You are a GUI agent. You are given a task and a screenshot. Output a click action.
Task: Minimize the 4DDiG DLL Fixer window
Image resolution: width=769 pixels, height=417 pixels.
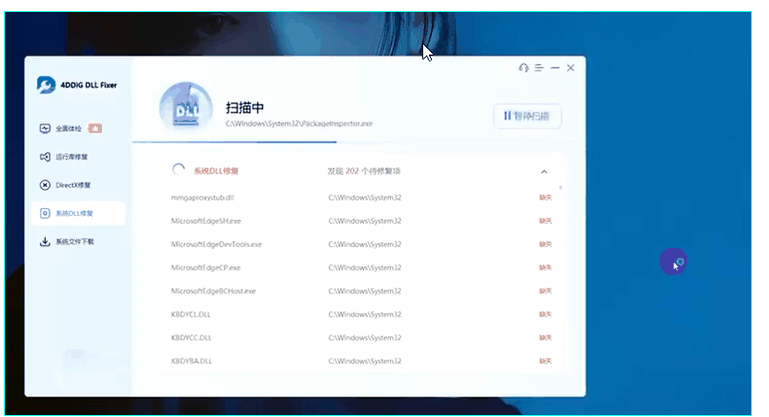tap(555, 68)
